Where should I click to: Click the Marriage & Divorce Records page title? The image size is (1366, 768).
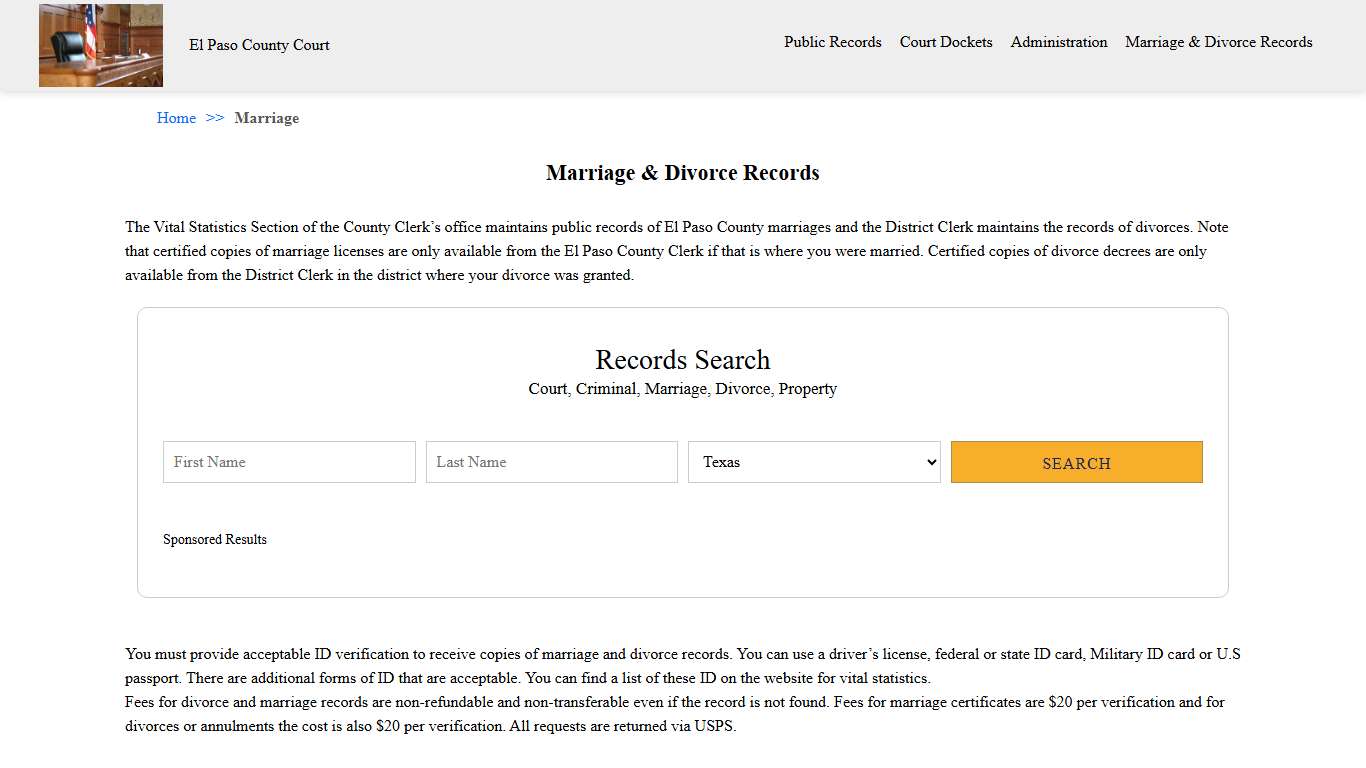pyautogui.click(x=682, y=172)
